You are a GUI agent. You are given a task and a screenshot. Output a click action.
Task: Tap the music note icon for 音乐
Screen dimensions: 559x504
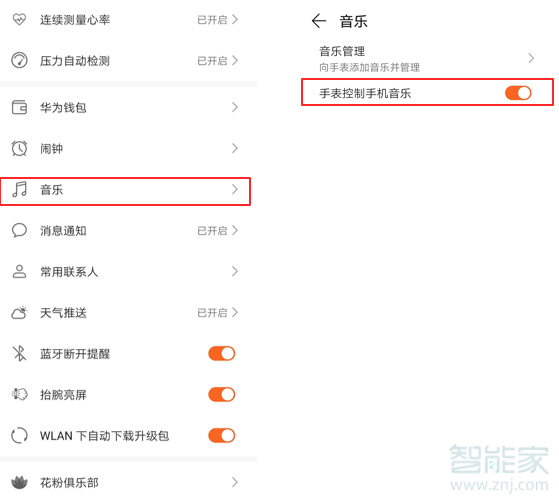(19, 189)
